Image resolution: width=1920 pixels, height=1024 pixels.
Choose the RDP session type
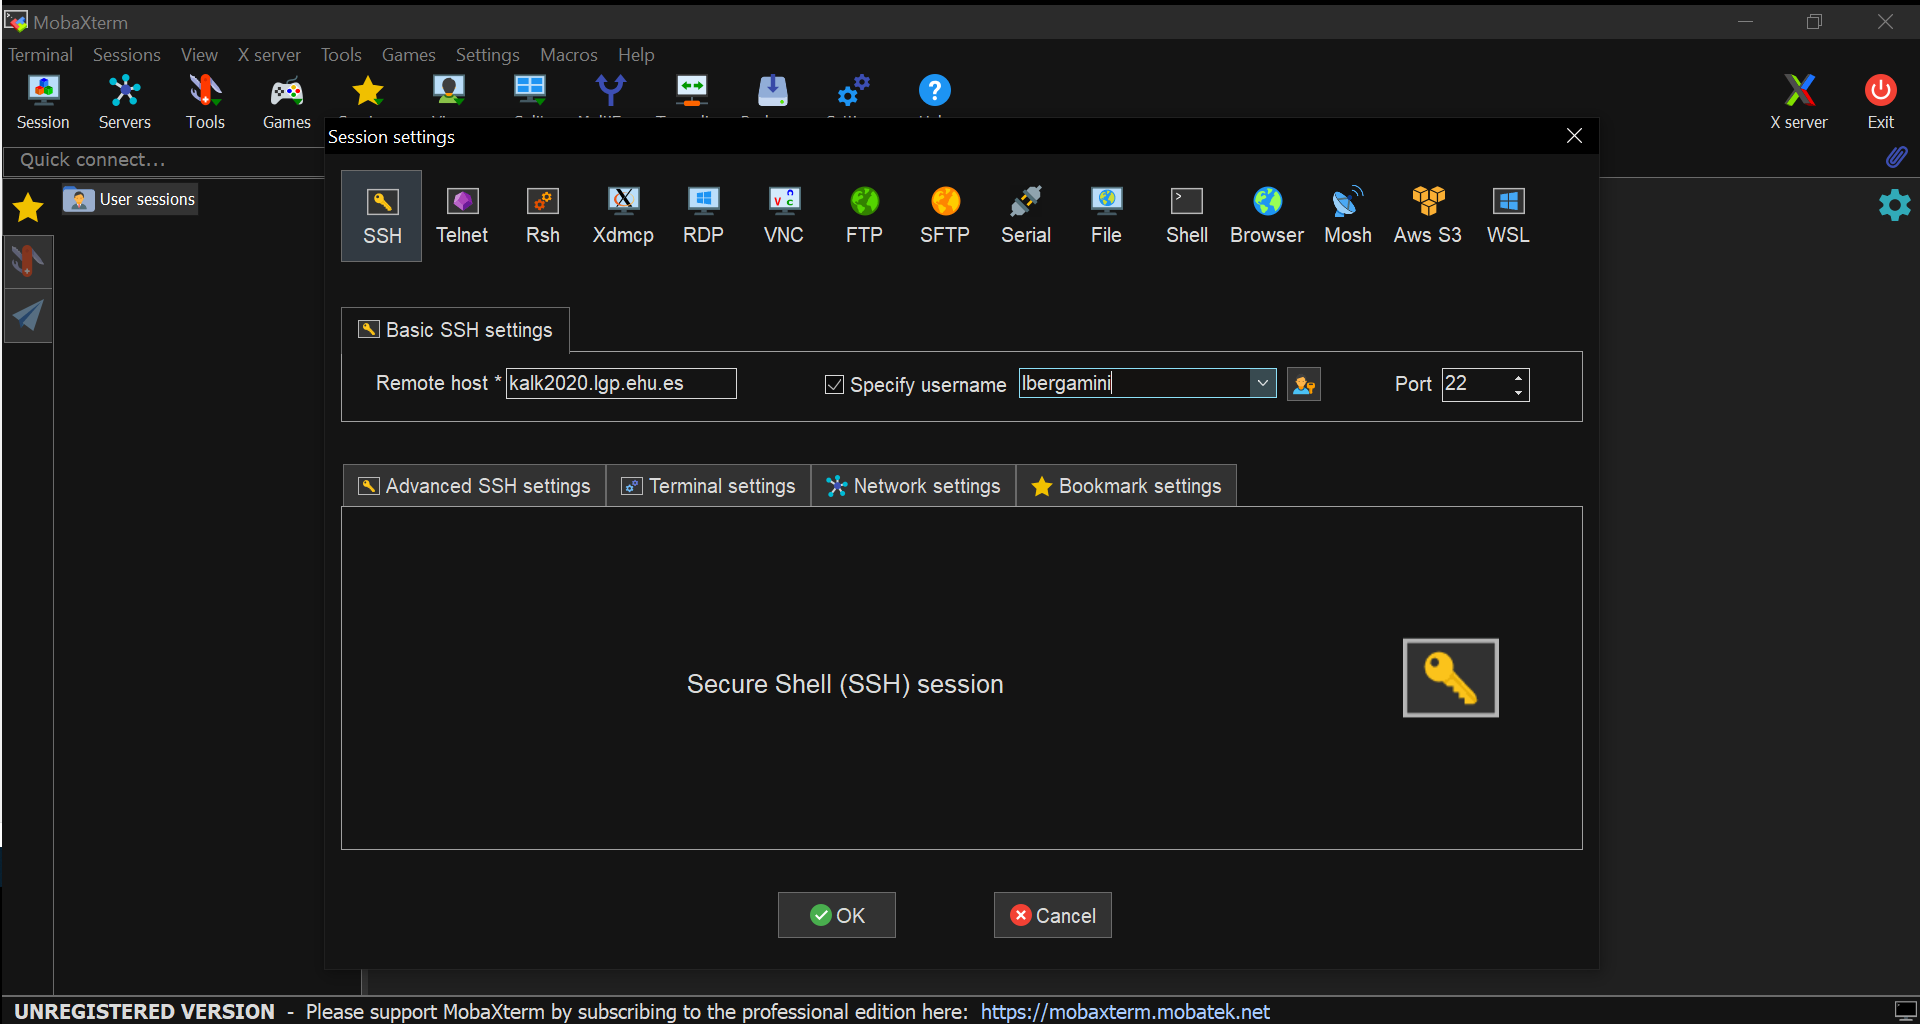pyautogui.click(x=703, y=215)
